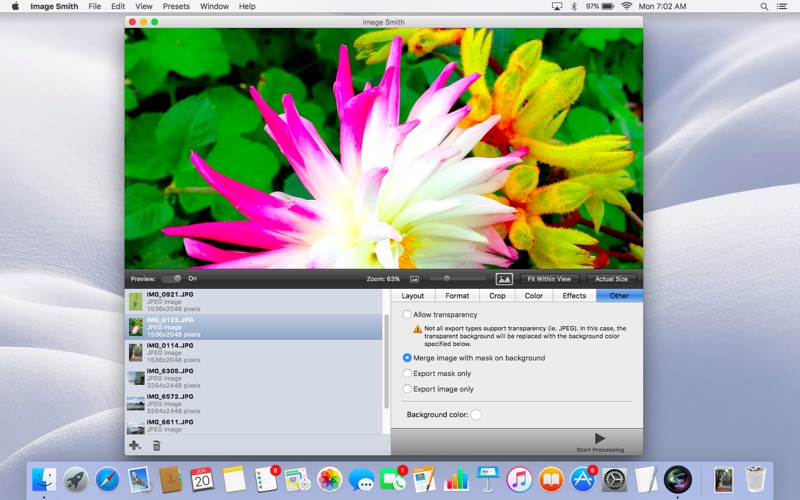Open Calendar from the dock
Screen dimensions: 800x500
202,480
